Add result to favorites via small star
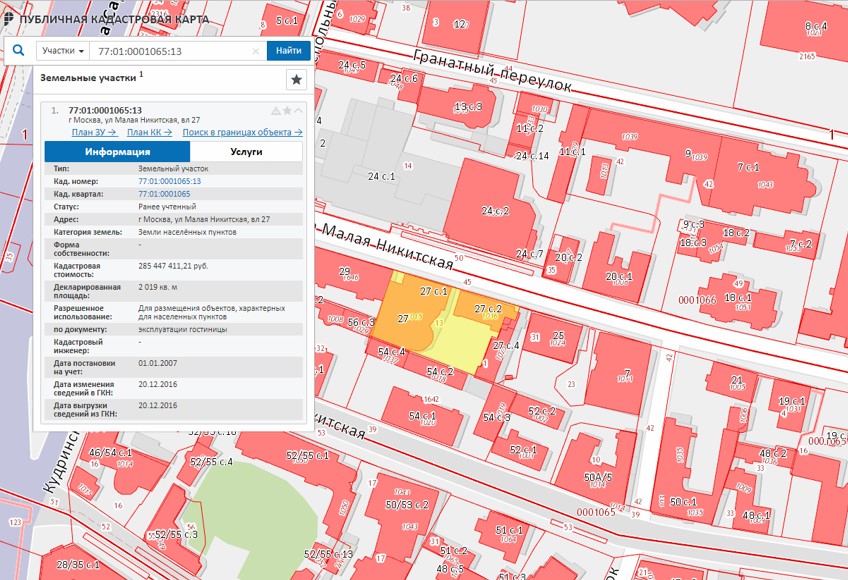This screenshot has width=848, height=580. pyautogui.click(x=287, y=110)
